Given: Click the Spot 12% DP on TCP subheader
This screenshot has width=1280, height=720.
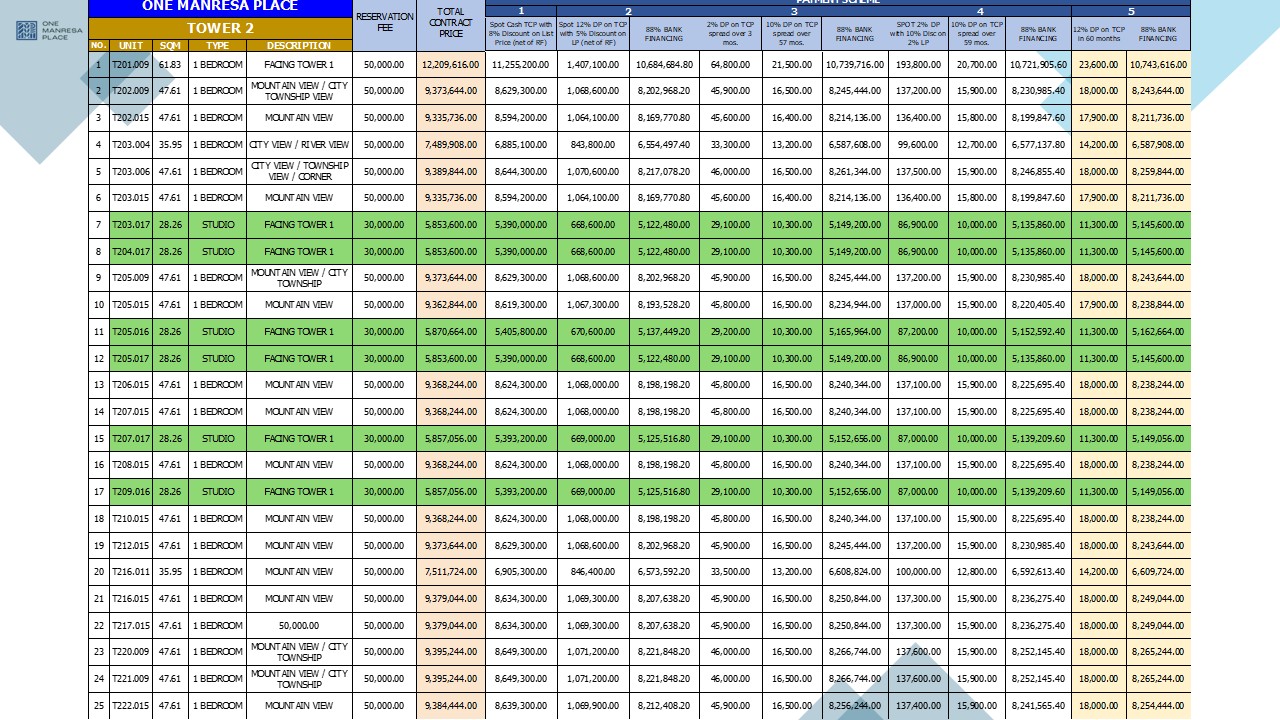Looking at the screenshot, I should click(x=593, y=34).
